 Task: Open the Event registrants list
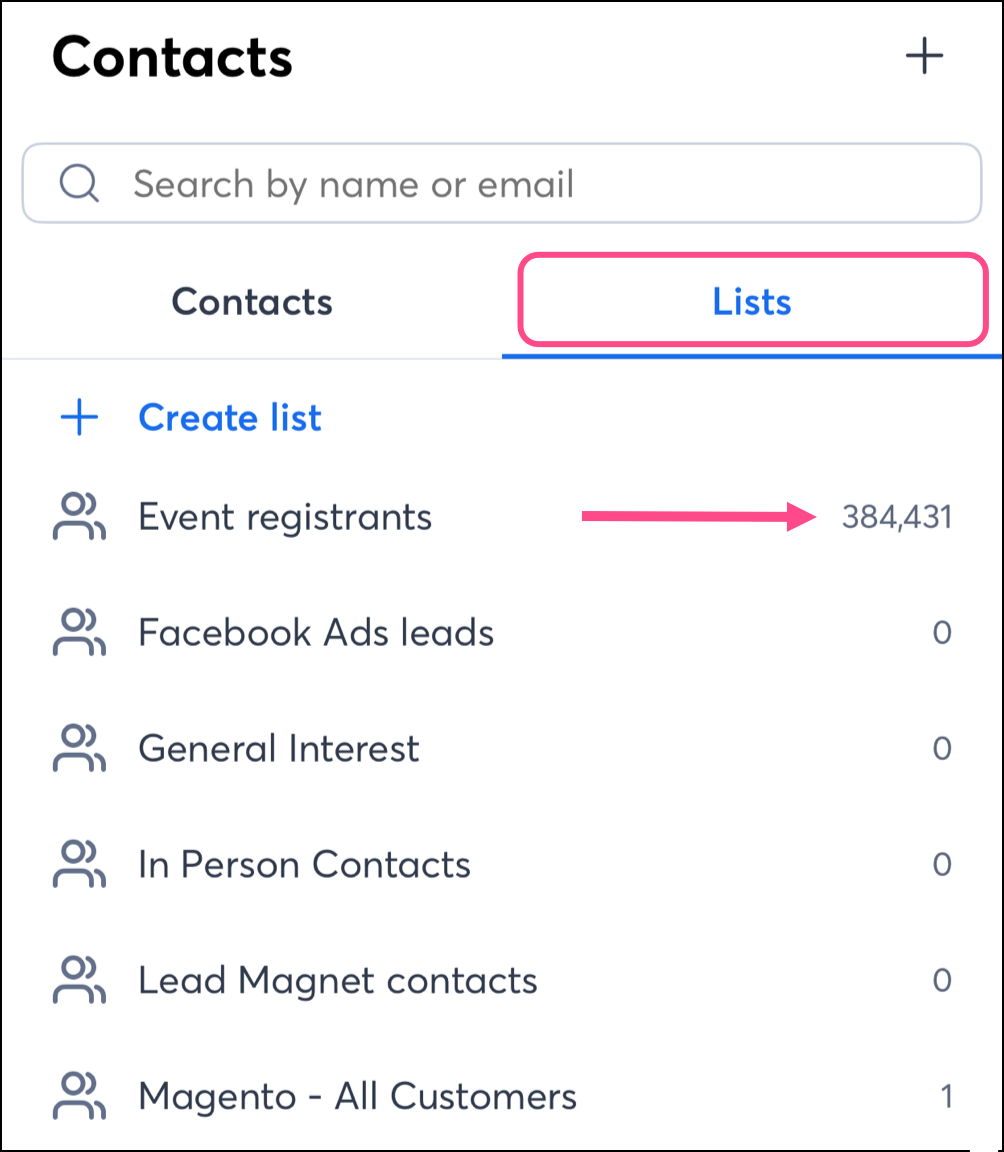(285, 517)
